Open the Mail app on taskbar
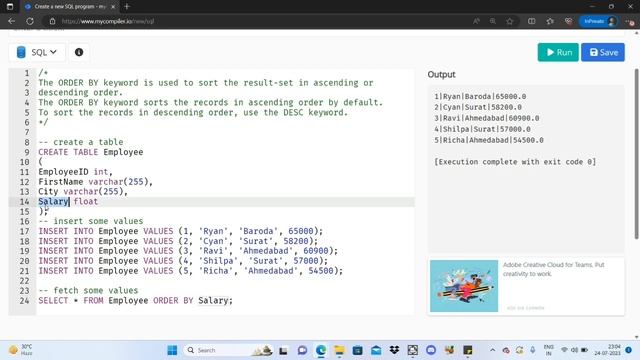The width and height of the screenshot is (640, 360). click(x=376, y=350)
